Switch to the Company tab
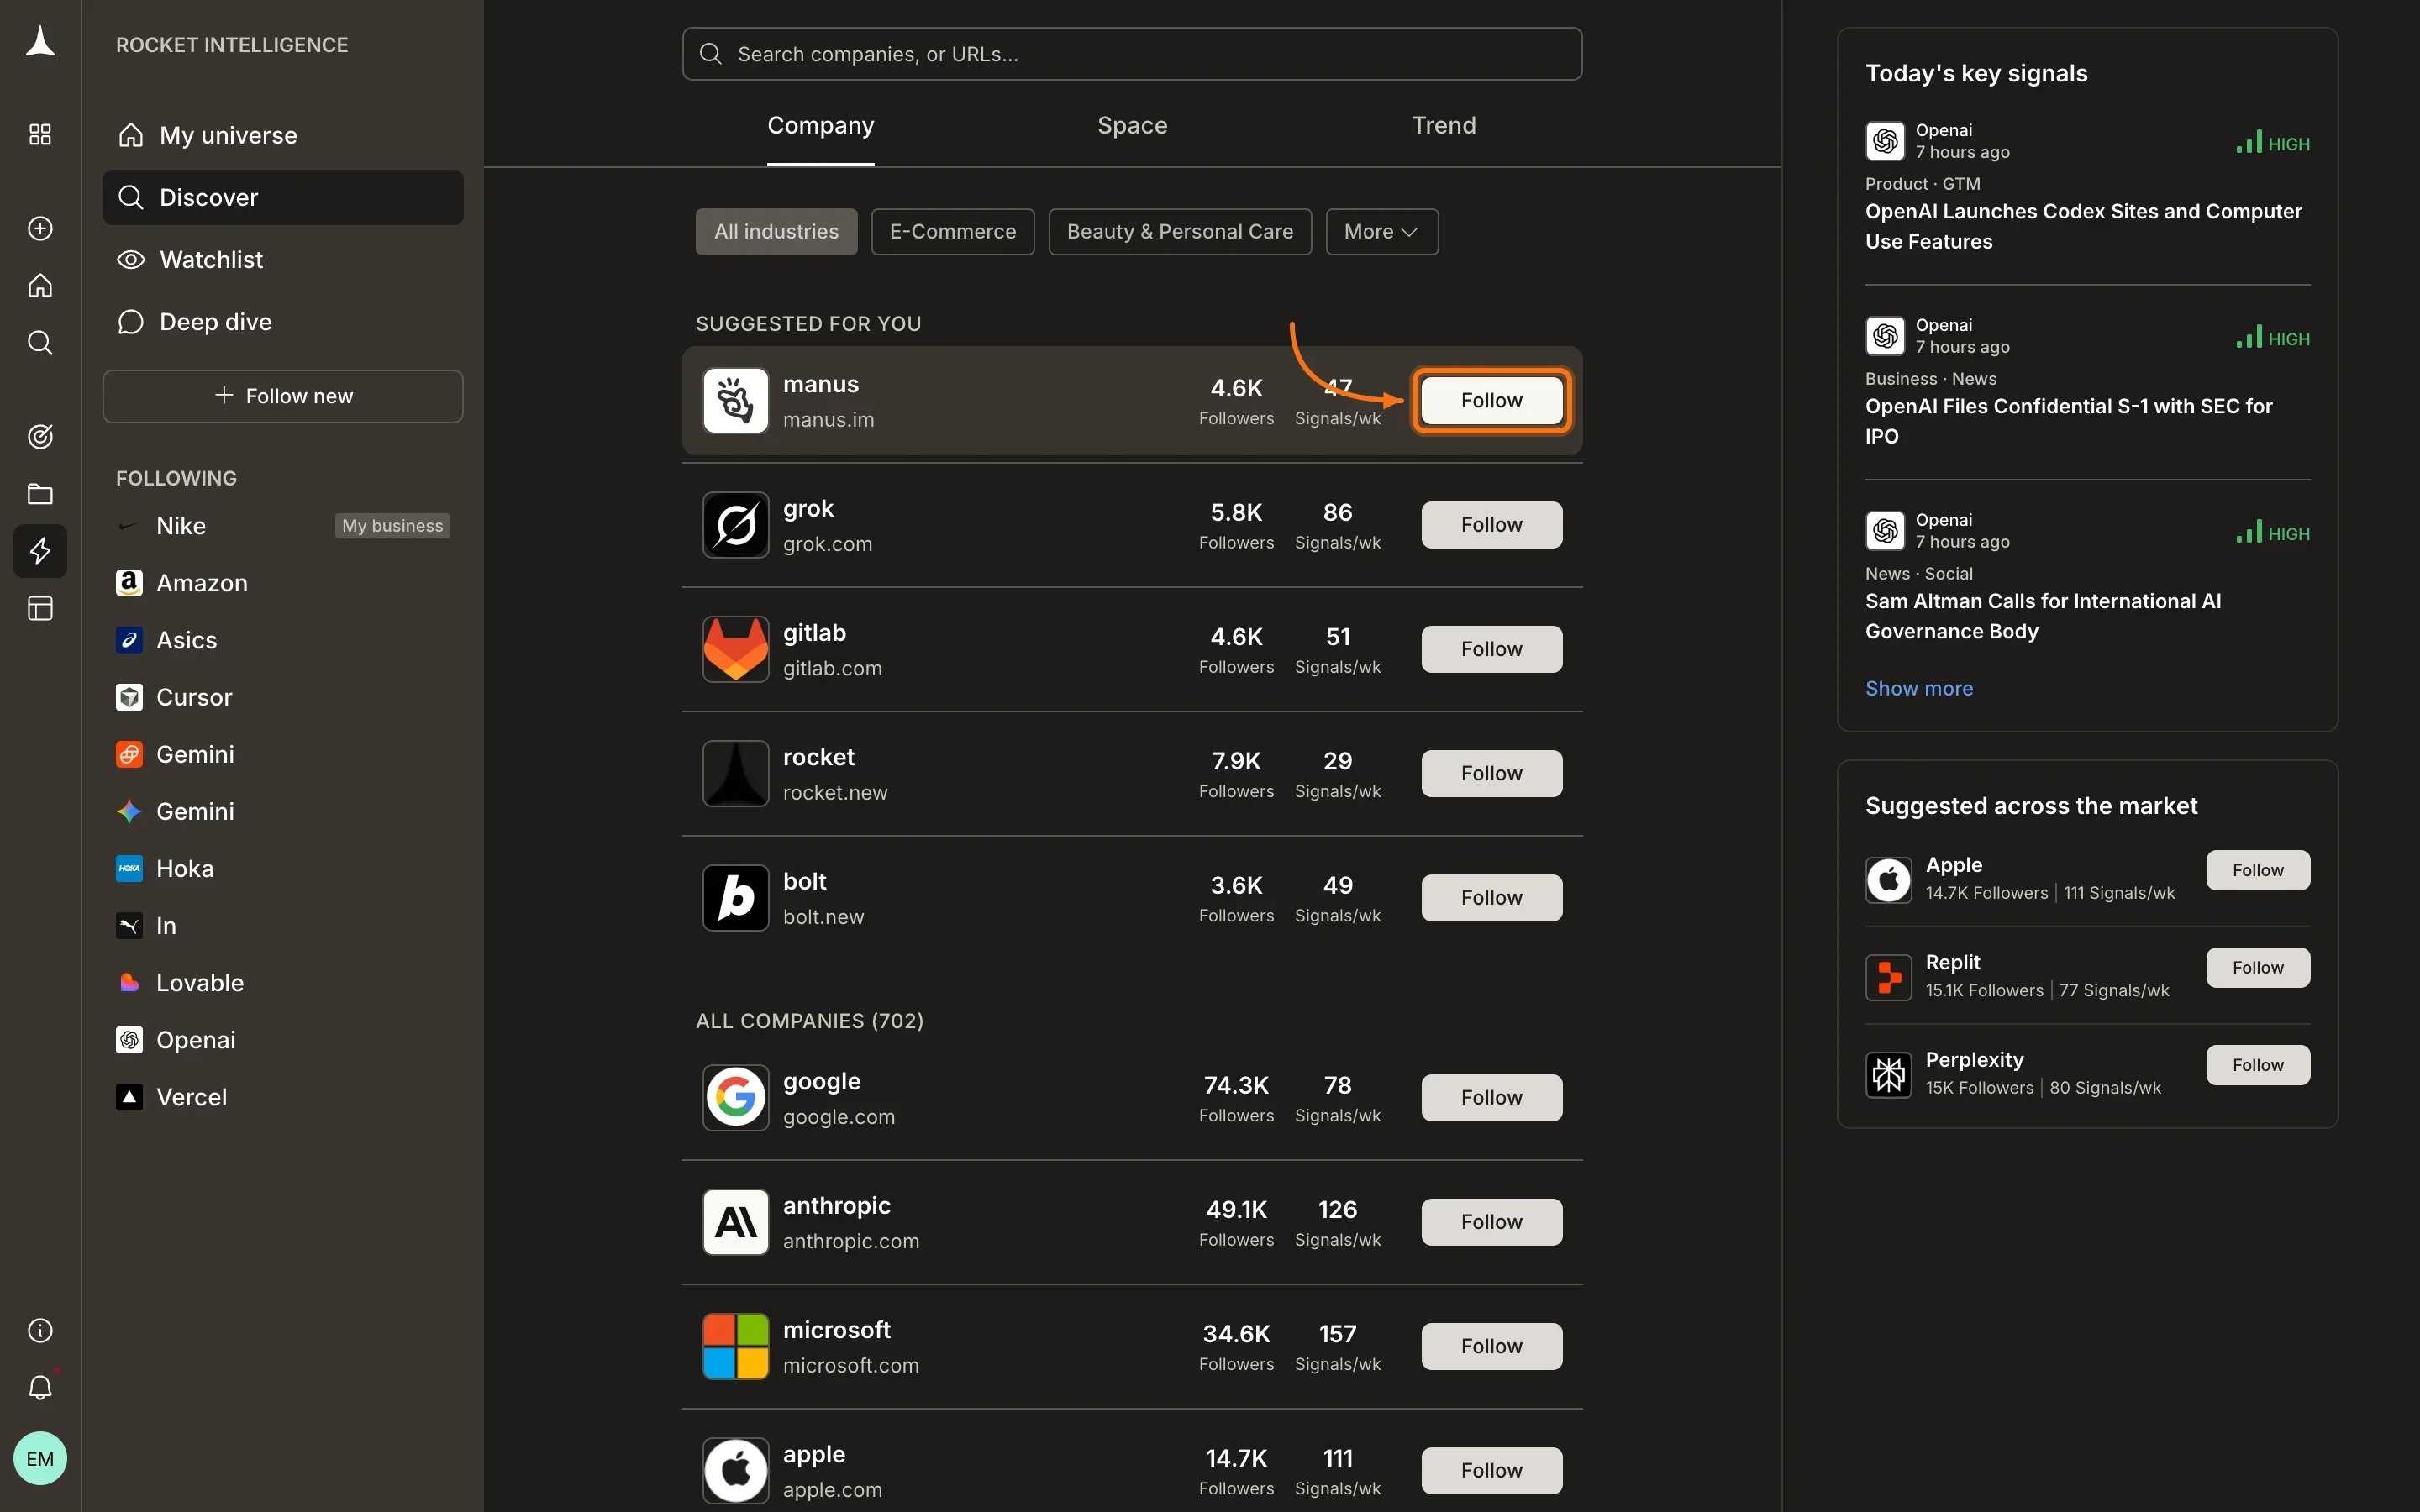2420x1512 pixels. [x=821, y=126]
